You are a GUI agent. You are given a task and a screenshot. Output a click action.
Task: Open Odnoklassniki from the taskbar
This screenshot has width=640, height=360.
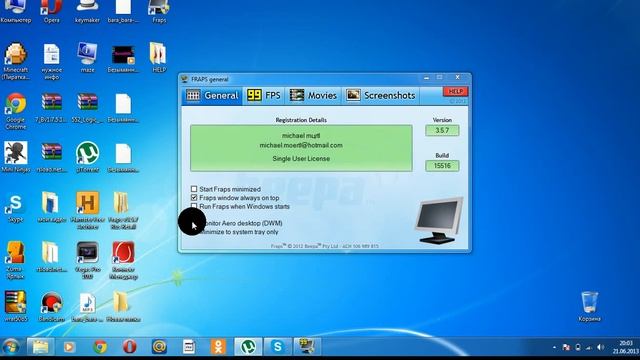(x=218, y=347)
